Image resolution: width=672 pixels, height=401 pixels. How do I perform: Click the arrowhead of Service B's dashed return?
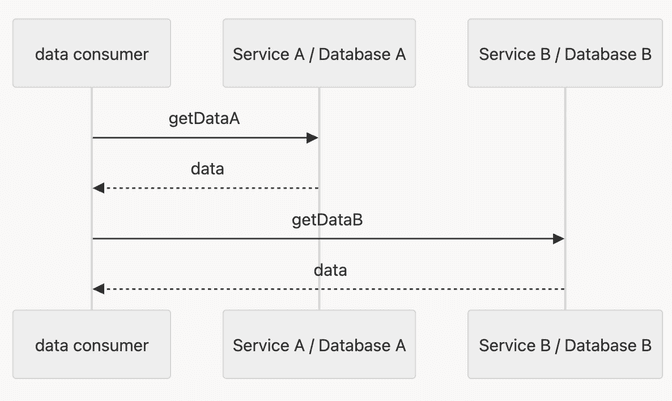(x=98, y=289)
